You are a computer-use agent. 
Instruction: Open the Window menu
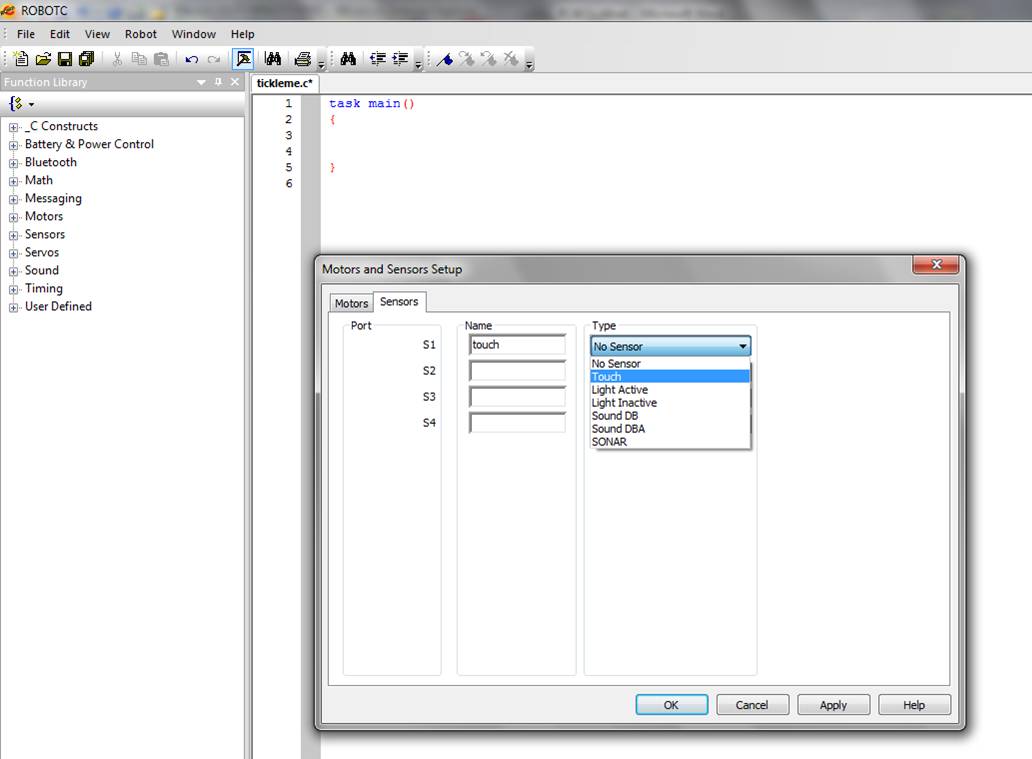[x=194, y=34]
